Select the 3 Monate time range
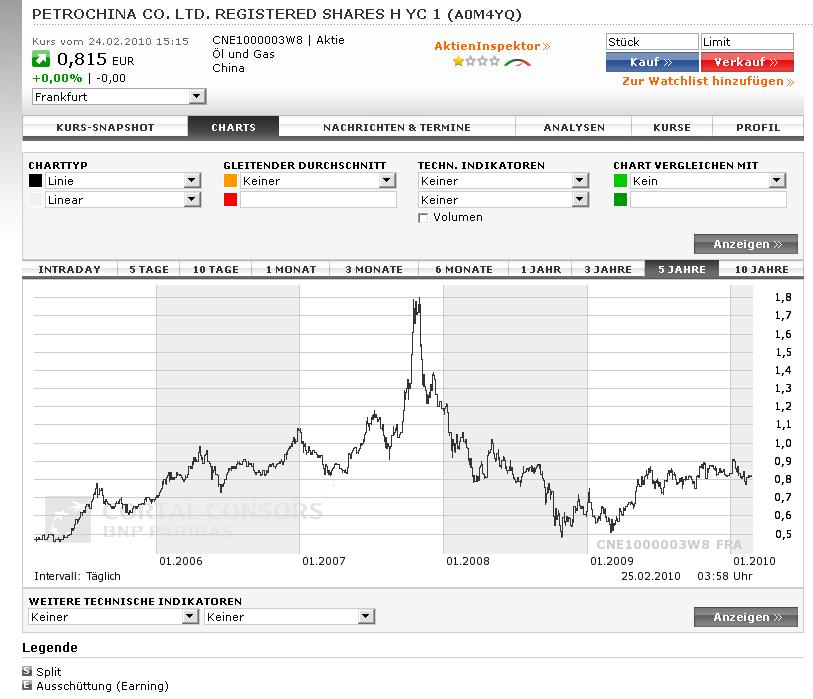 coord(374,269)
